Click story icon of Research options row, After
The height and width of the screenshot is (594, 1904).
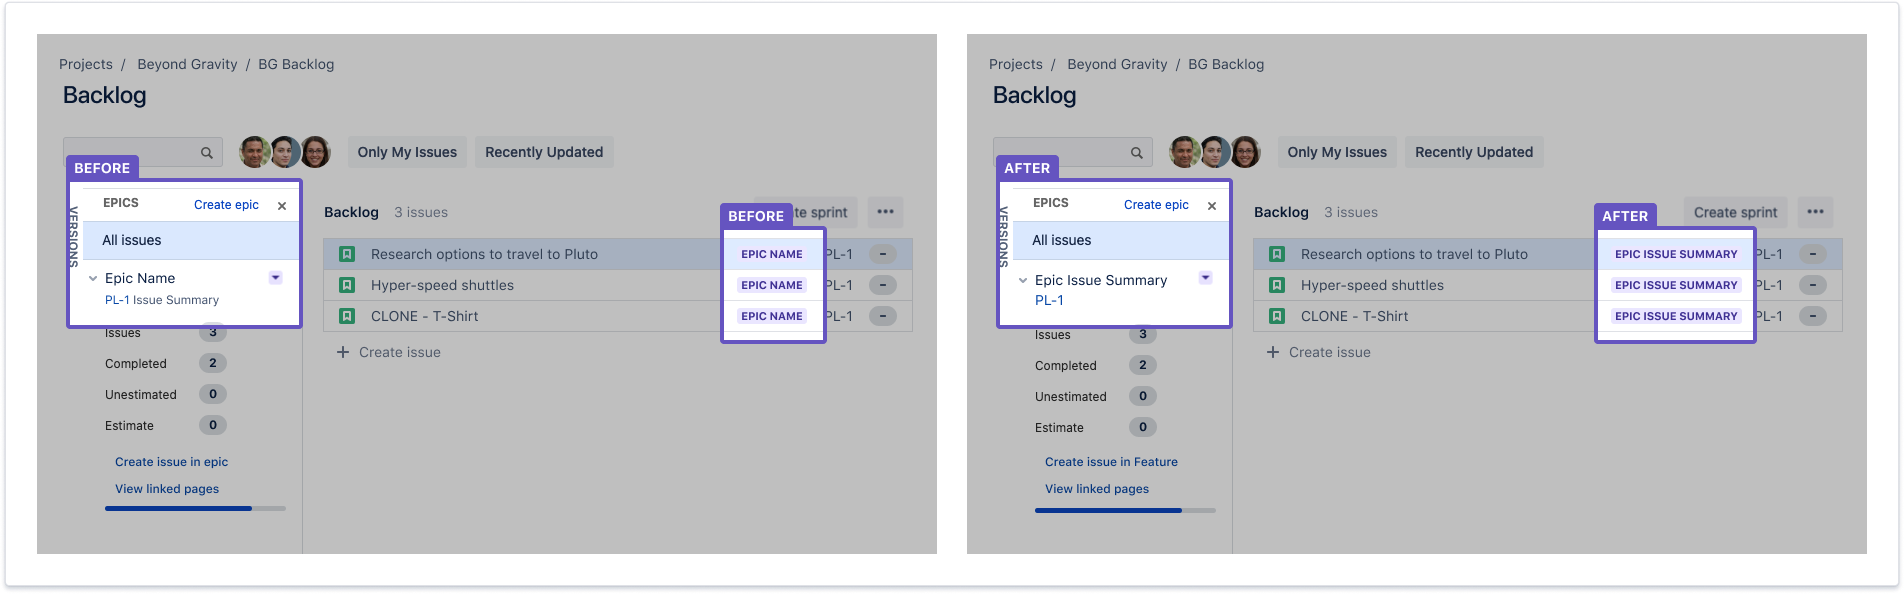point(1277,254)
